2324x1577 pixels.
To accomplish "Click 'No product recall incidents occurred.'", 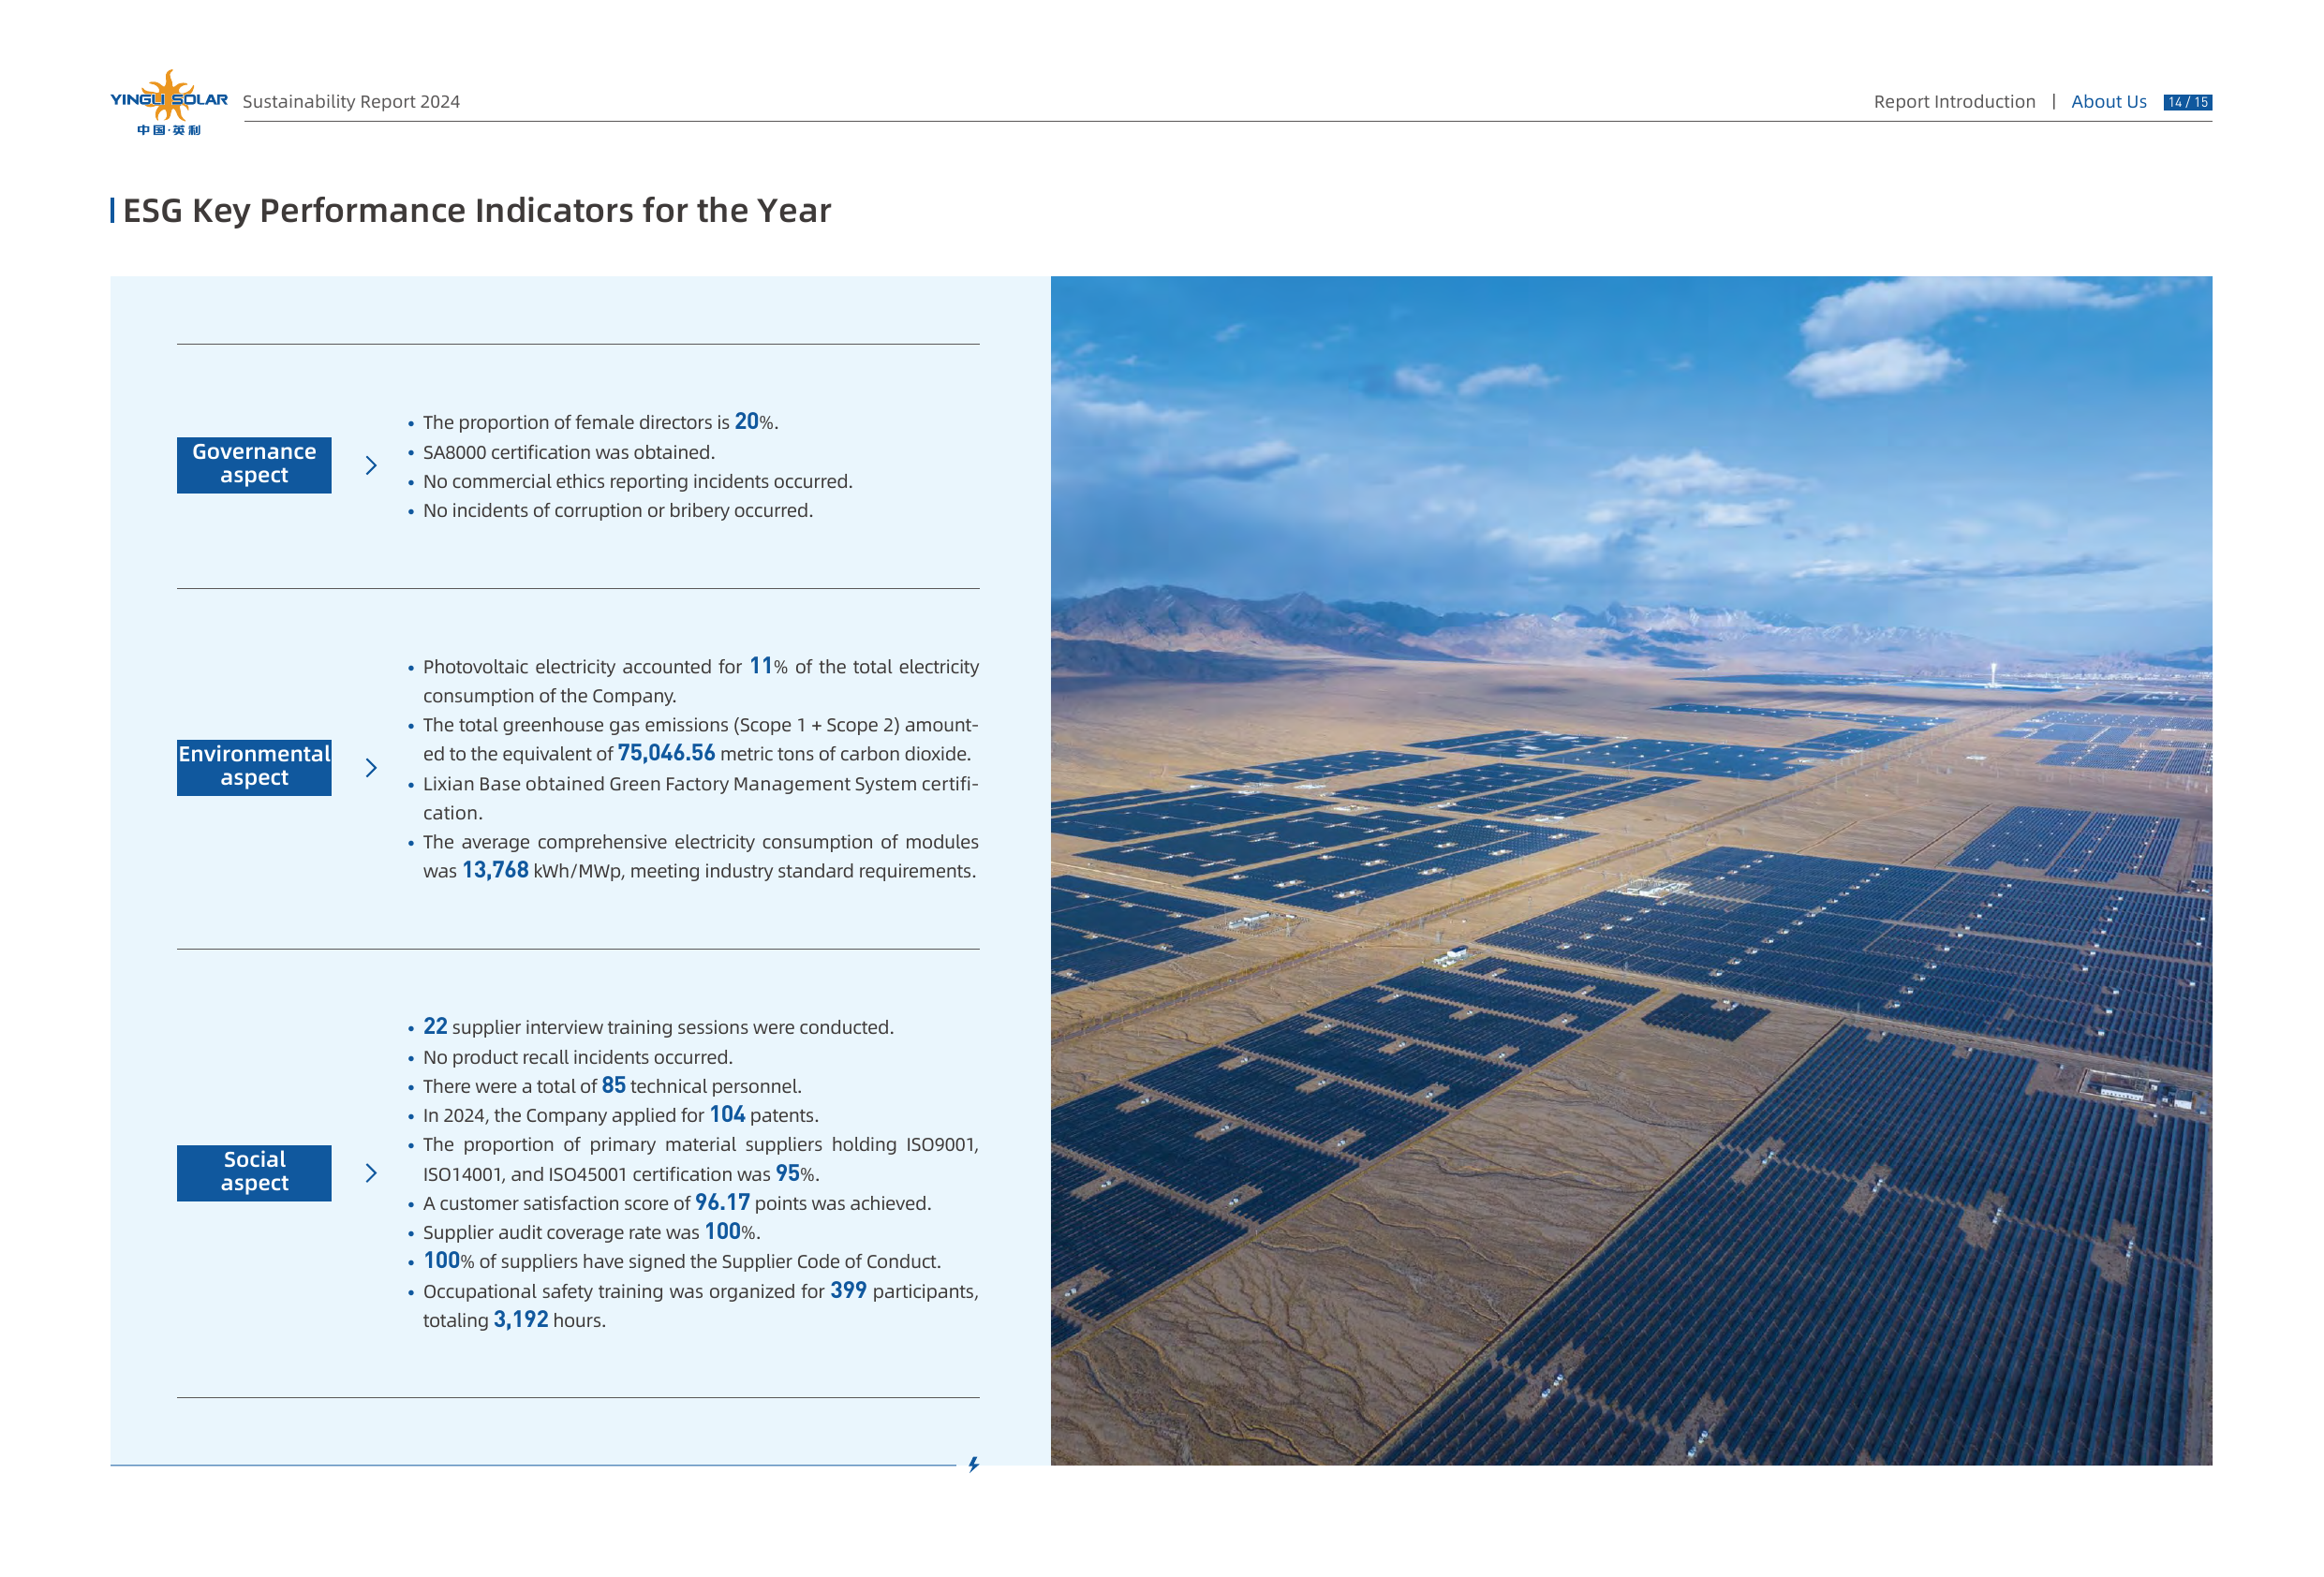I will point(577,1057).
